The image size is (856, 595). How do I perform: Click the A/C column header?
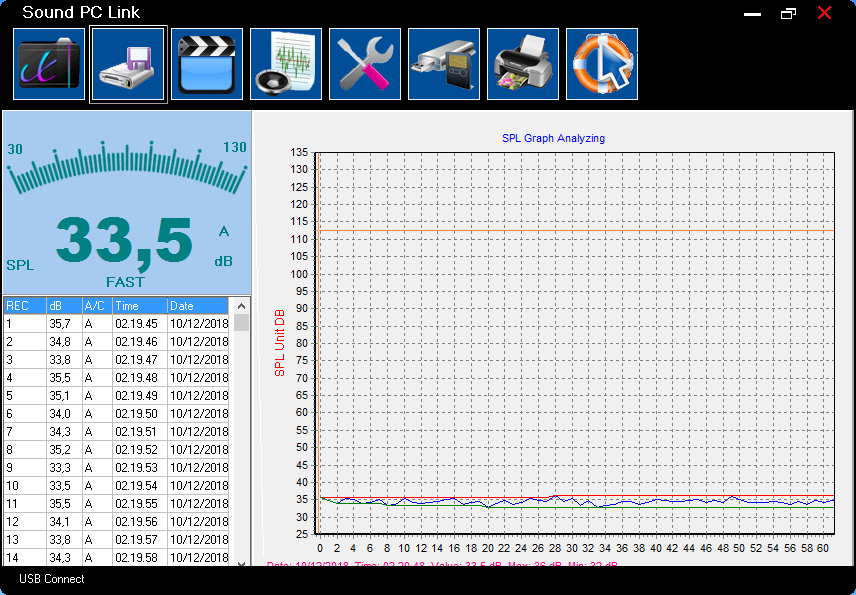pyautogui.click(x=97, y=306)
